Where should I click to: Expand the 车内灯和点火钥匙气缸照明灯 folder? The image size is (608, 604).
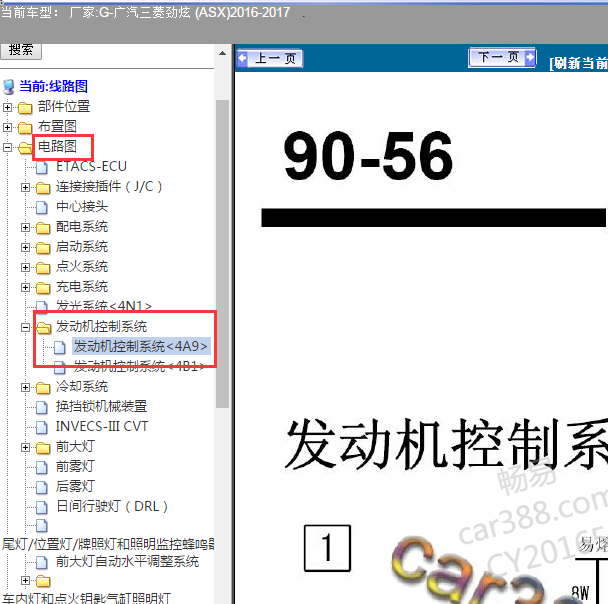click(x=25, y=580)
